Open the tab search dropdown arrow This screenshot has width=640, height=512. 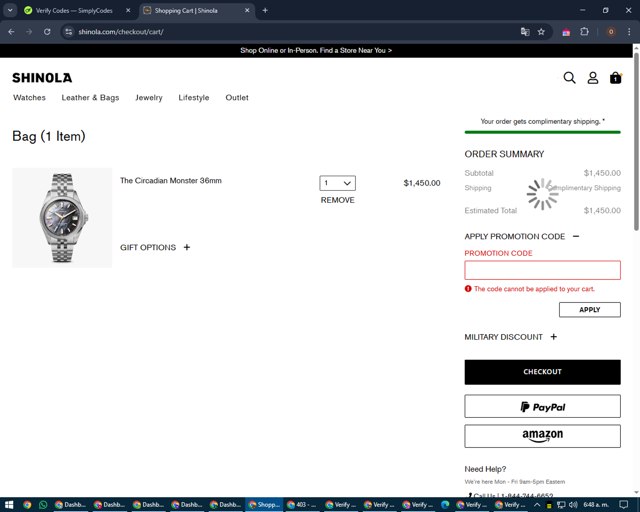[10, 11]
